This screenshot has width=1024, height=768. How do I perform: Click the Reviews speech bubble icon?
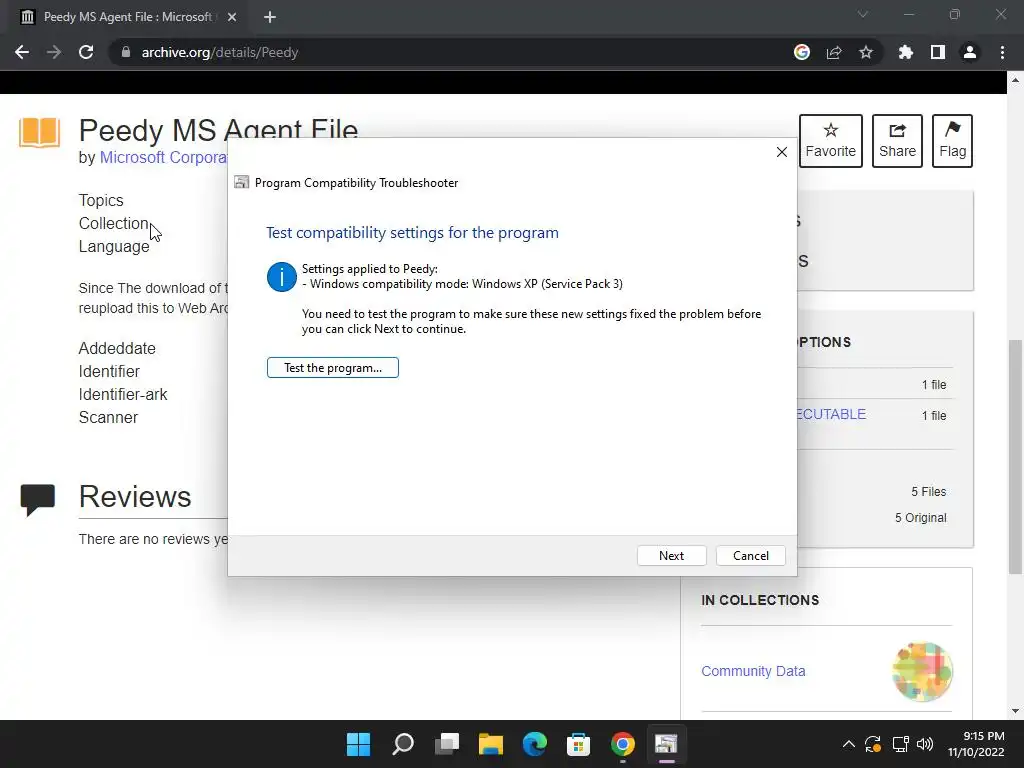[37, 500]
